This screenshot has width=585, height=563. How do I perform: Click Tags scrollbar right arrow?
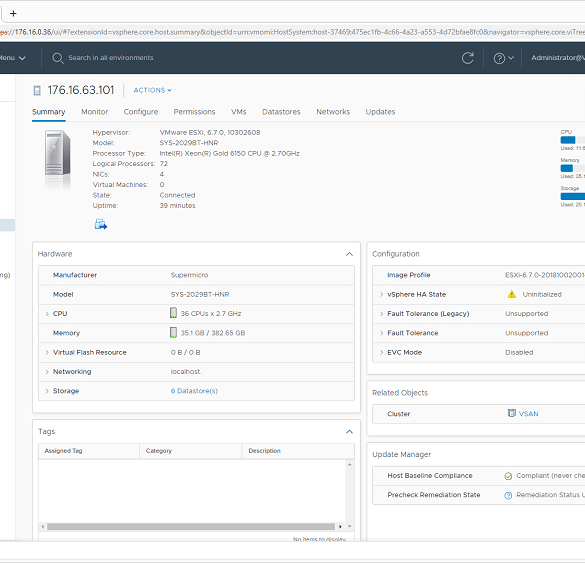coord(340,527)
